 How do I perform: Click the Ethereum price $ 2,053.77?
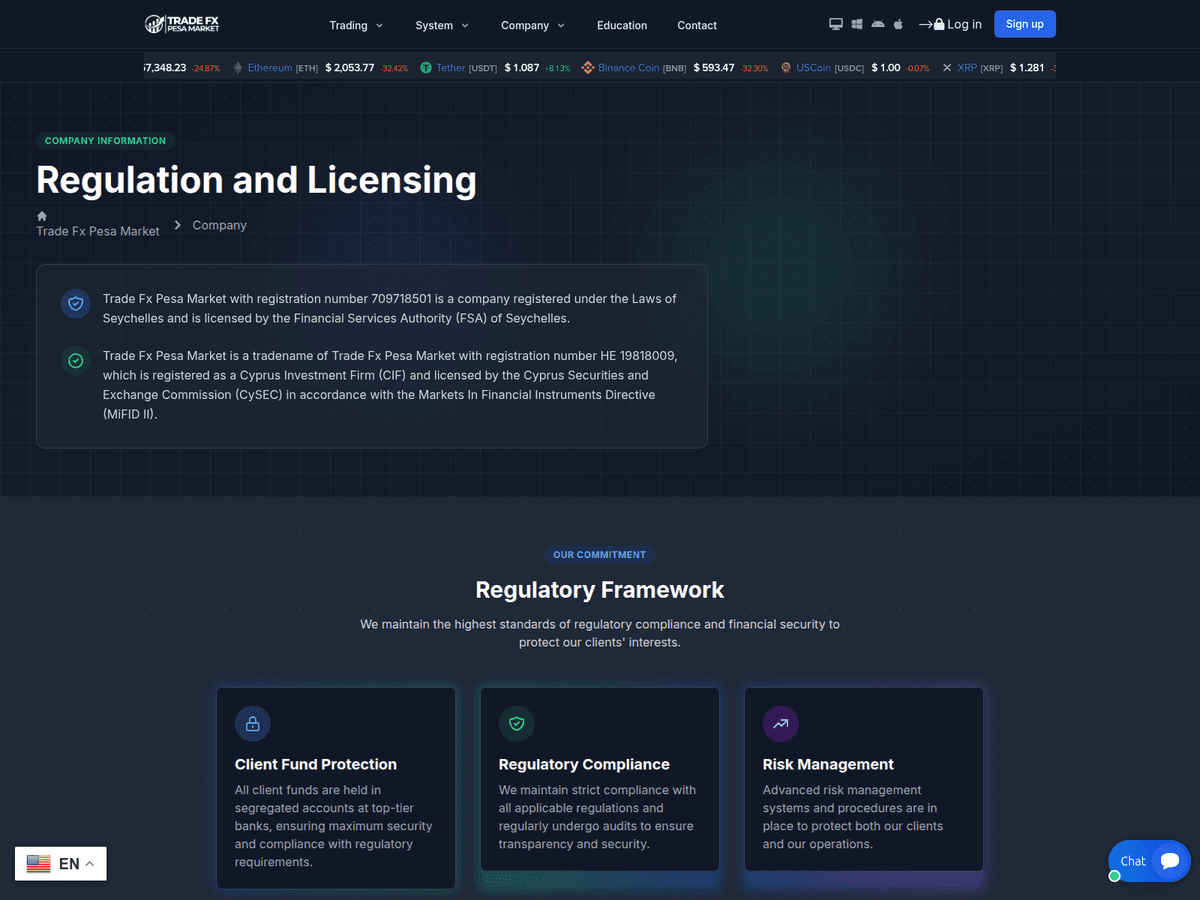[x=350, y=68]
